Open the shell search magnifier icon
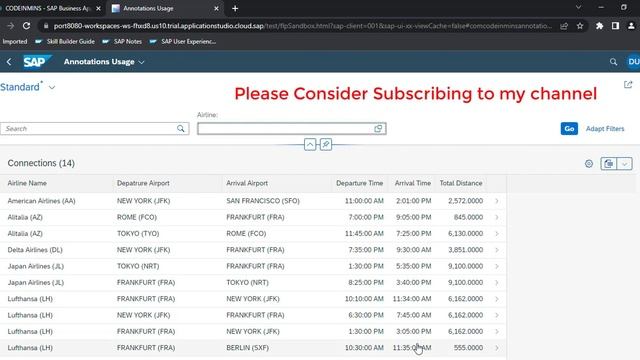The width and height of the screenshot is (640, 360). tap(613, 62)
